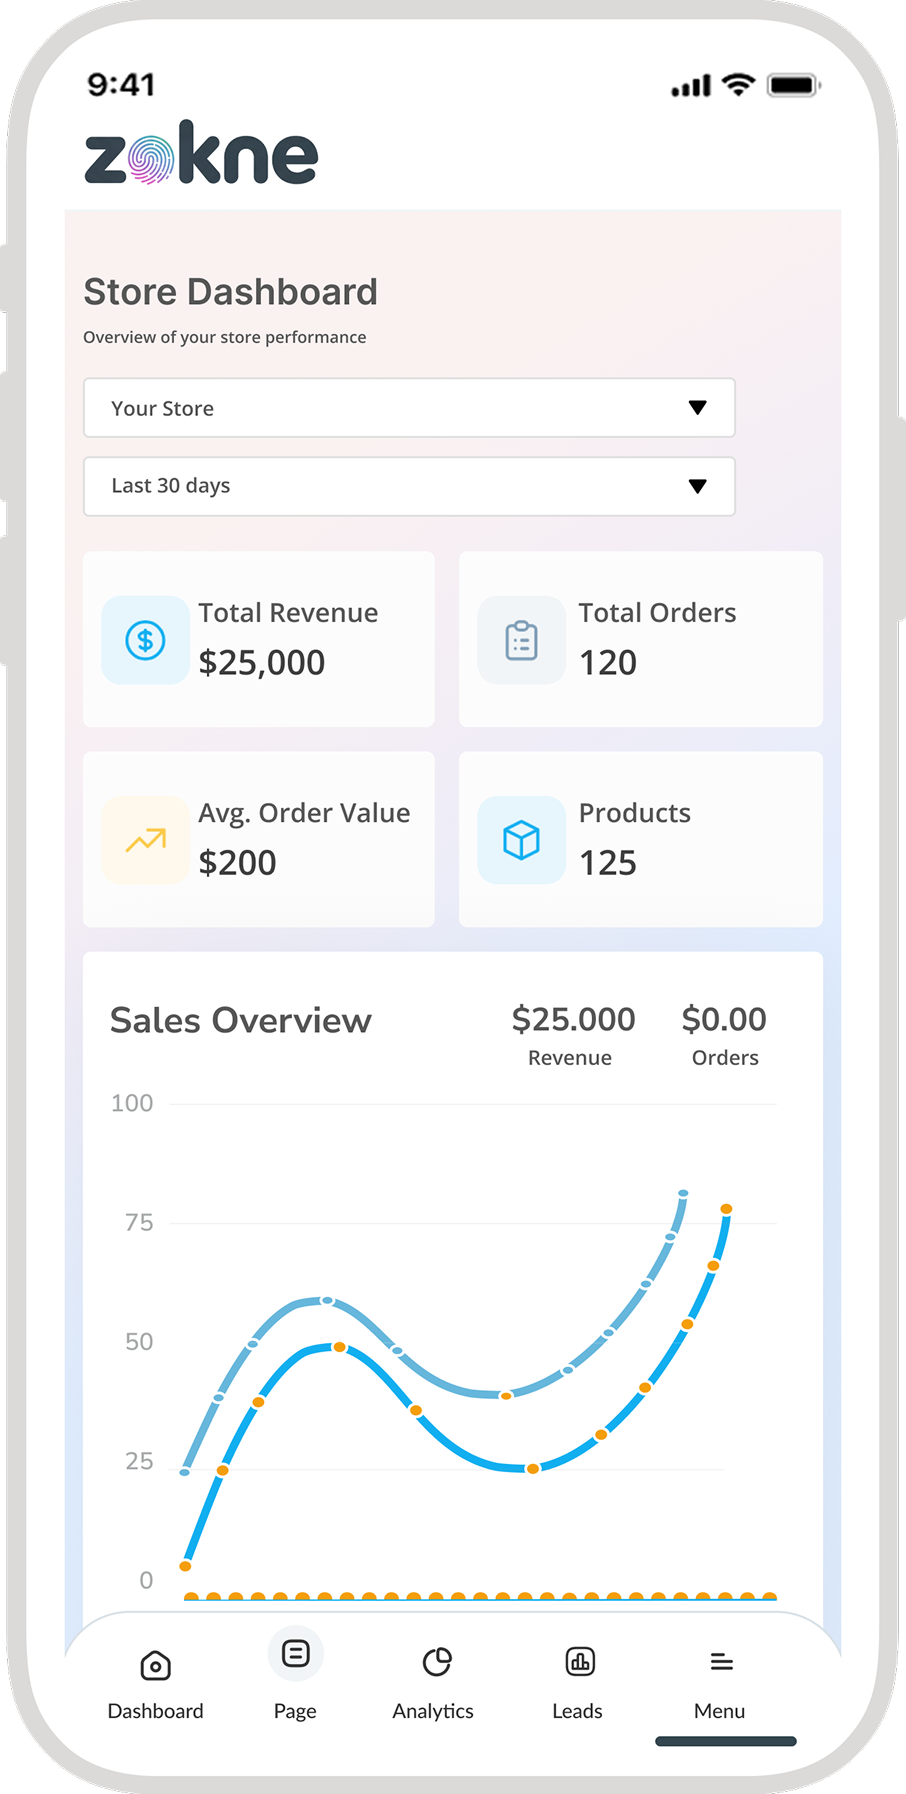Click the Total Orders label
This screenshot has width=906, height=1794.
pyautogui.click(x=657, y=613)
